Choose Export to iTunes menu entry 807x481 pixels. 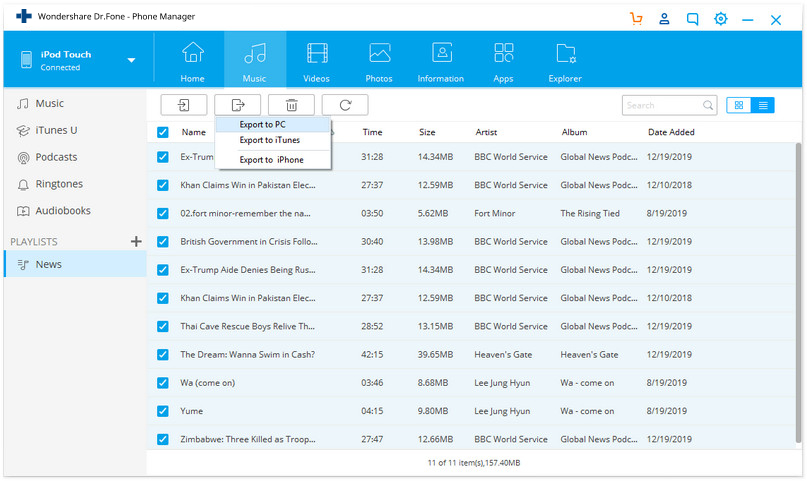(272, 140)
